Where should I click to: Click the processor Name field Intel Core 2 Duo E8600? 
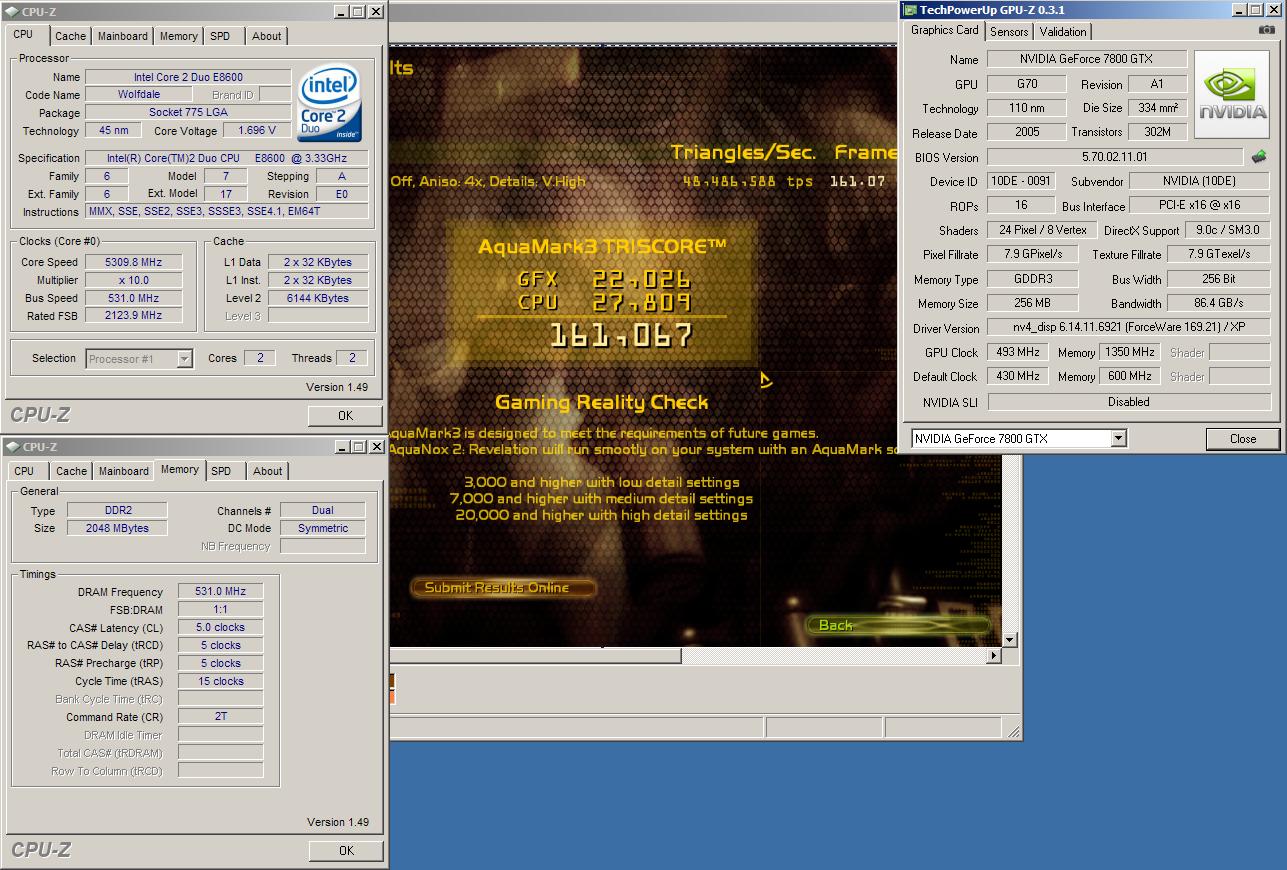(188, 77)
